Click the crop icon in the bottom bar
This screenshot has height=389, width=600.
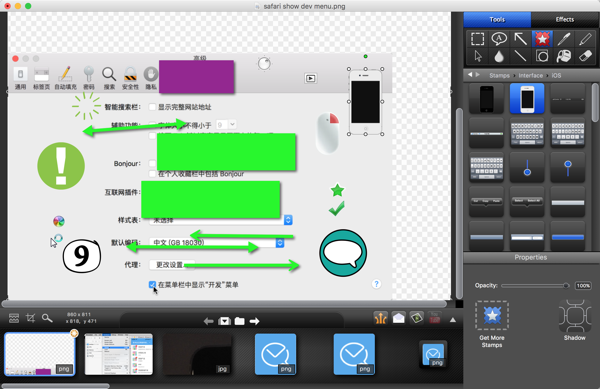tap(30, 318)
